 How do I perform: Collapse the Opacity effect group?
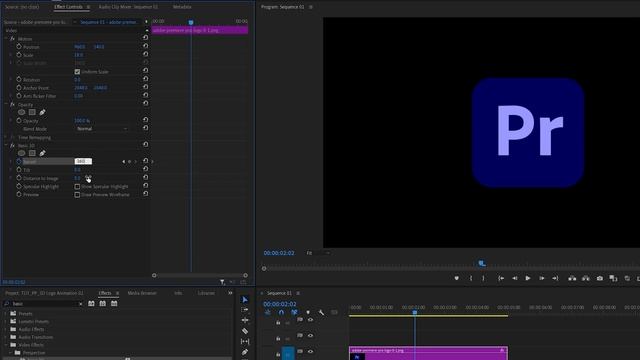click(6, 104)
